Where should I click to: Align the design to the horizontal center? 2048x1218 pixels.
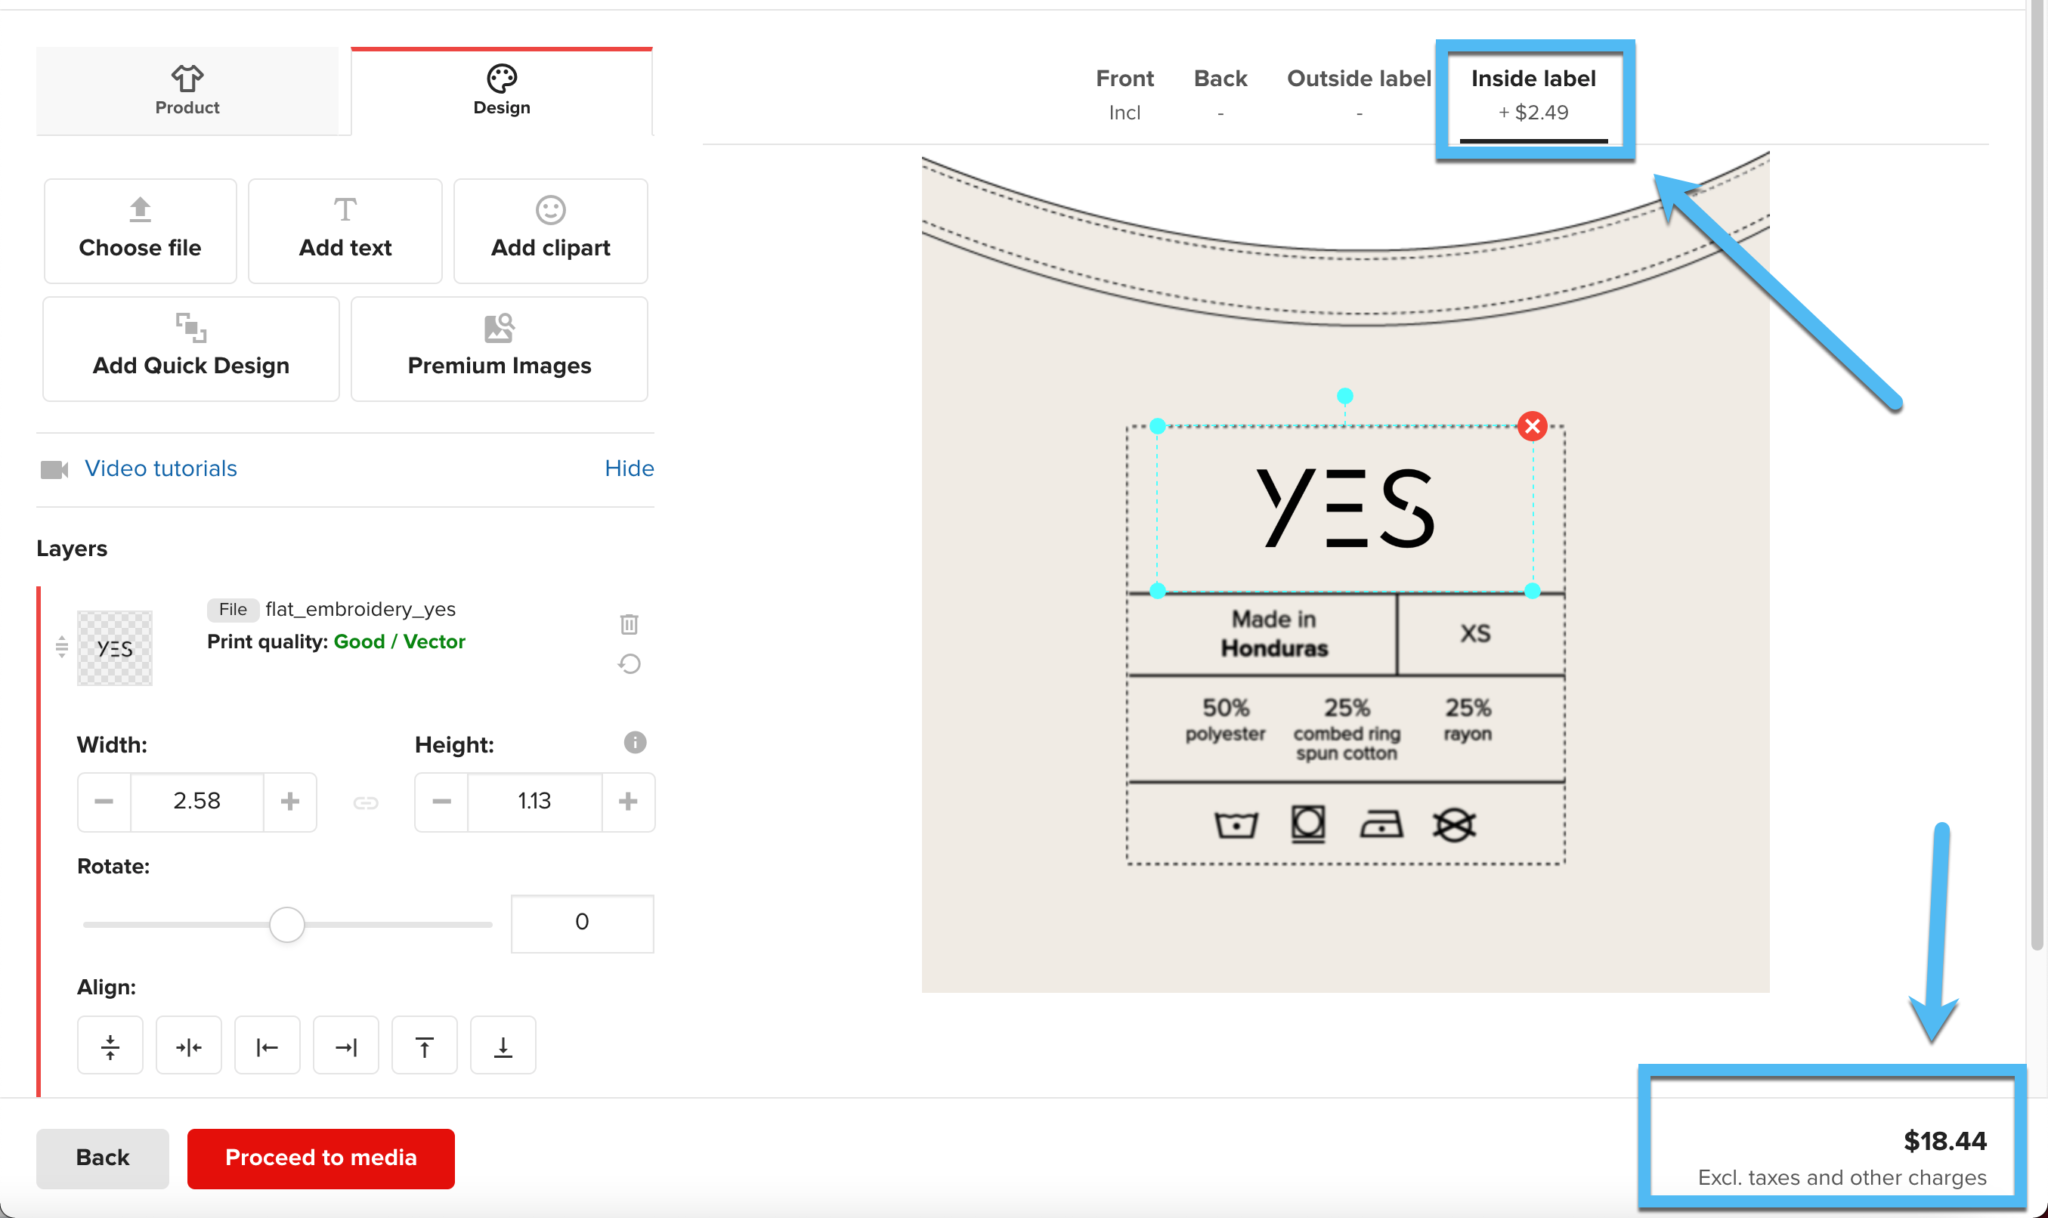[189, 1045]
